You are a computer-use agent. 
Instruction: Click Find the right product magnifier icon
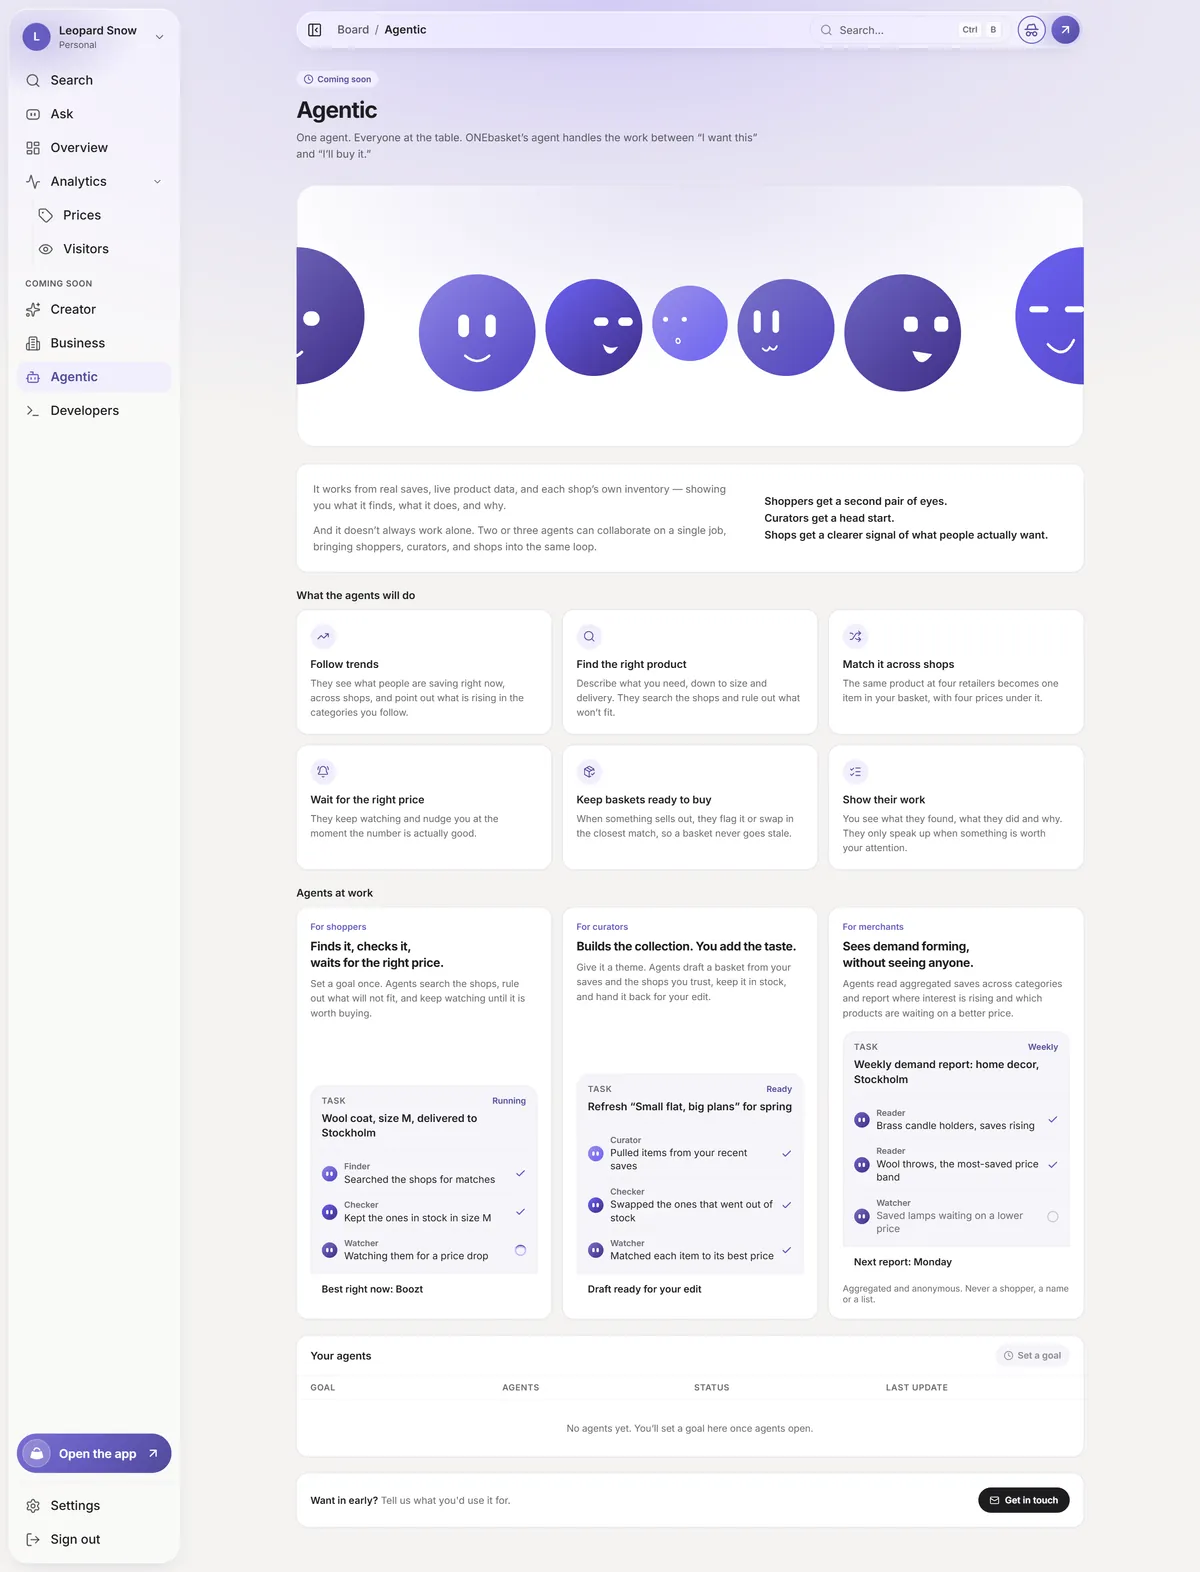(x=589, y=636)
